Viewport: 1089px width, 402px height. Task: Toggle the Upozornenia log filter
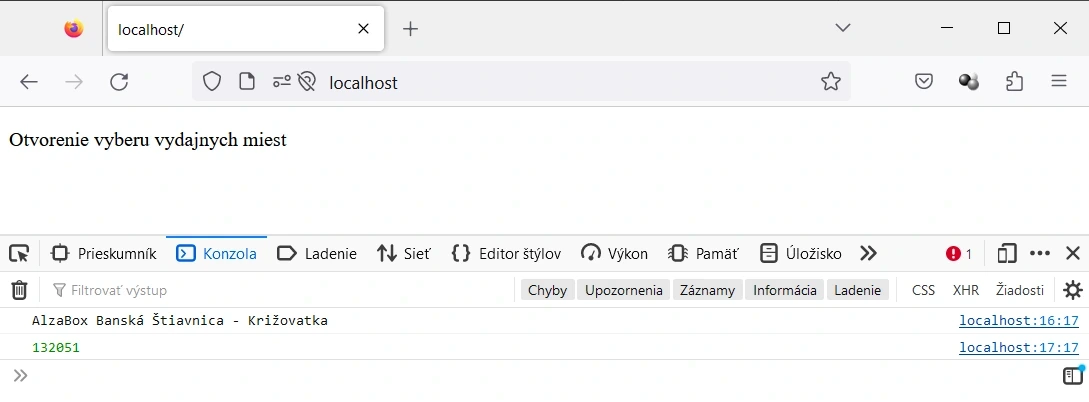[624, 290]
